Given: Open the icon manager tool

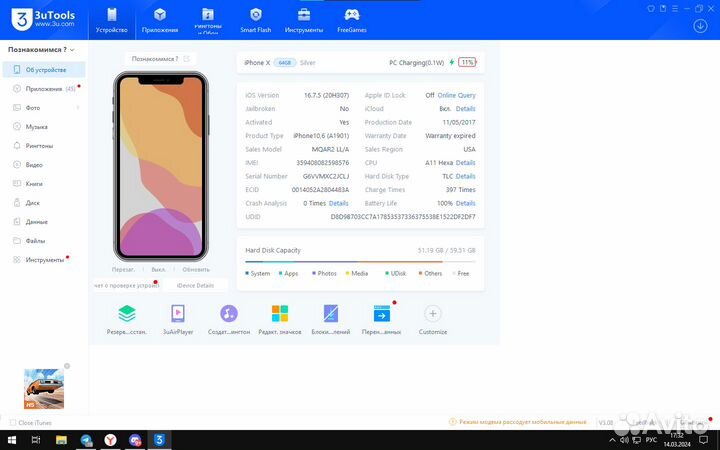Looking at the screenshot, I should tap(280, 314).
